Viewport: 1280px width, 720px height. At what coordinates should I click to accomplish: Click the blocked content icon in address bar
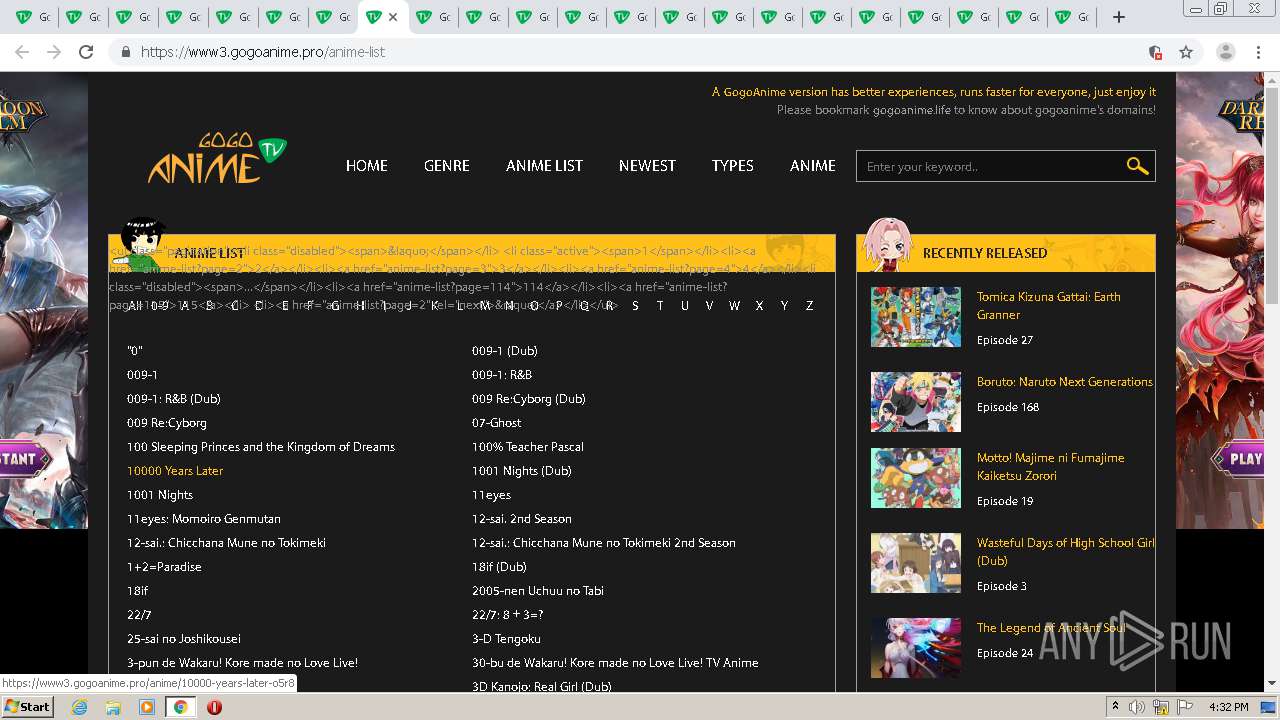(1155, 52)
